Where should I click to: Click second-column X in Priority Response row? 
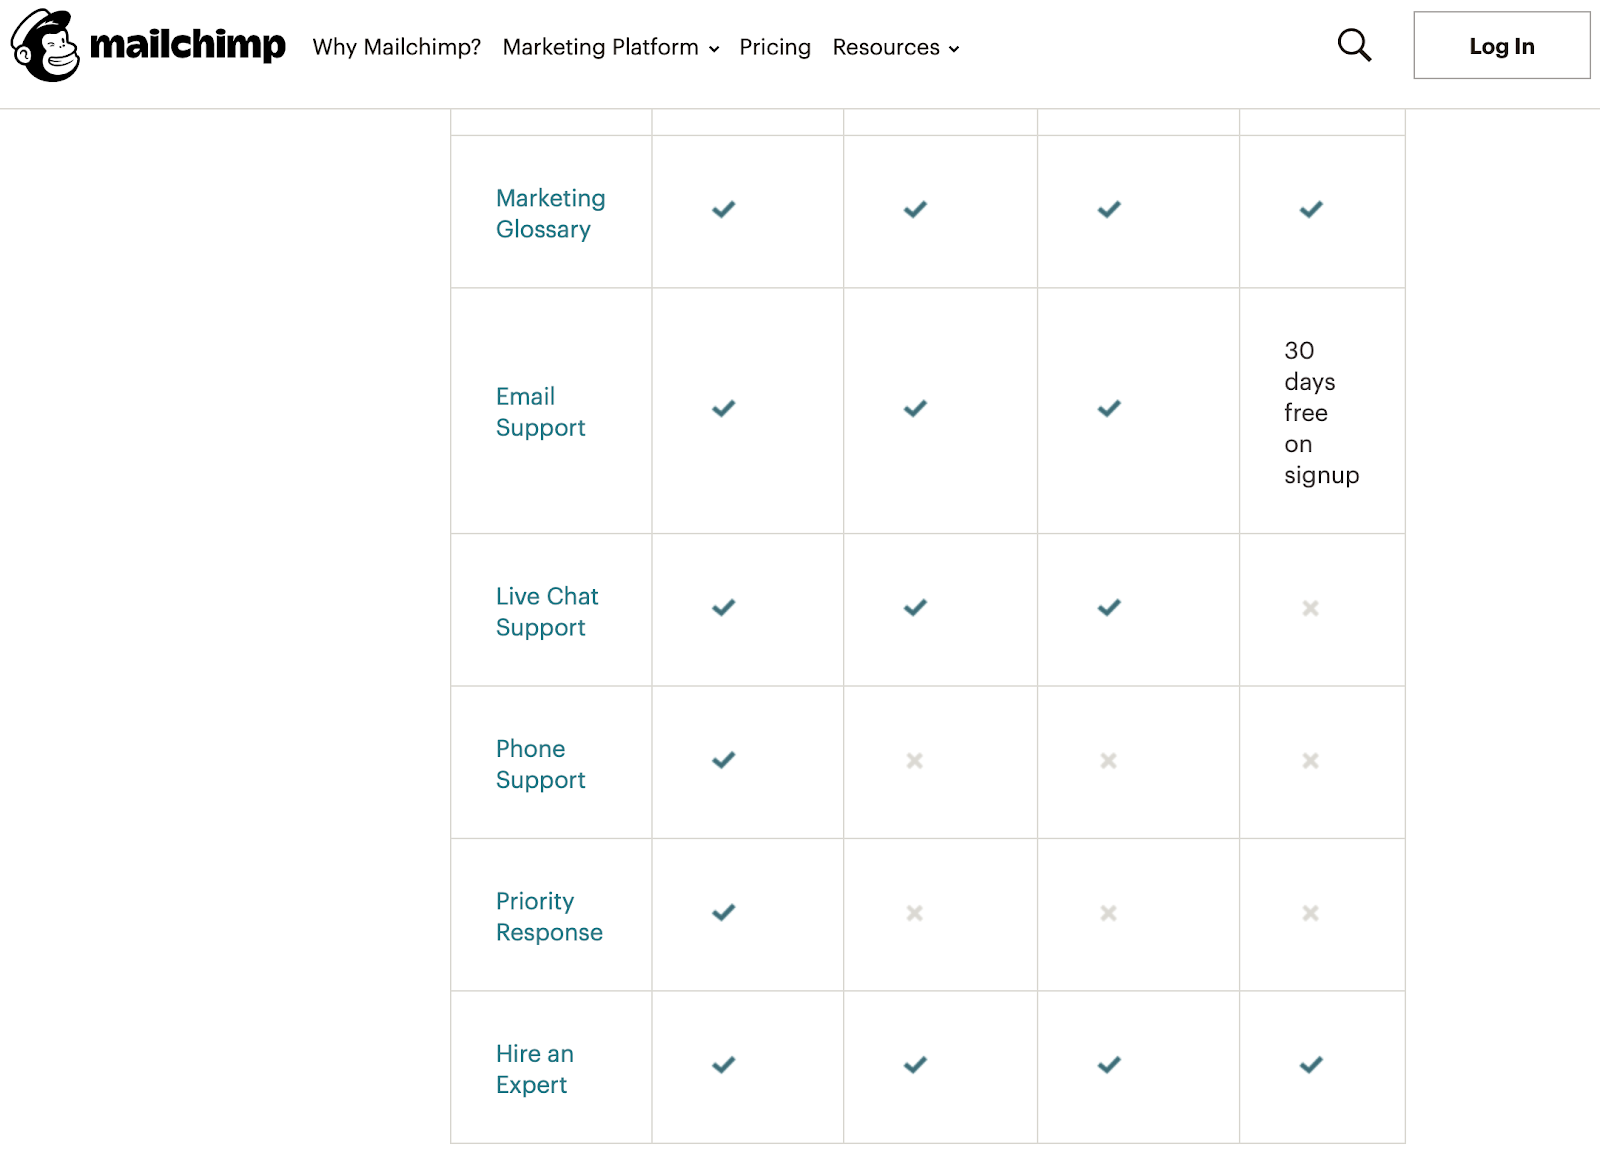(914, 913)
